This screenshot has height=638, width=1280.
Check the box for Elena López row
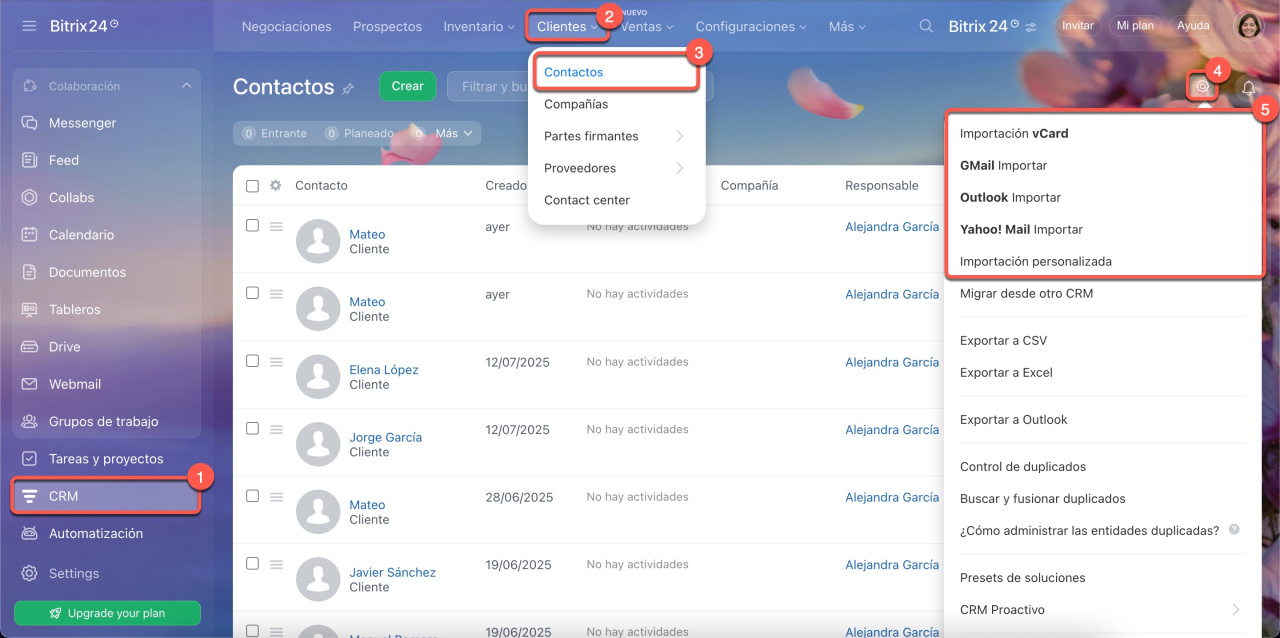click(x=252, y=361)
